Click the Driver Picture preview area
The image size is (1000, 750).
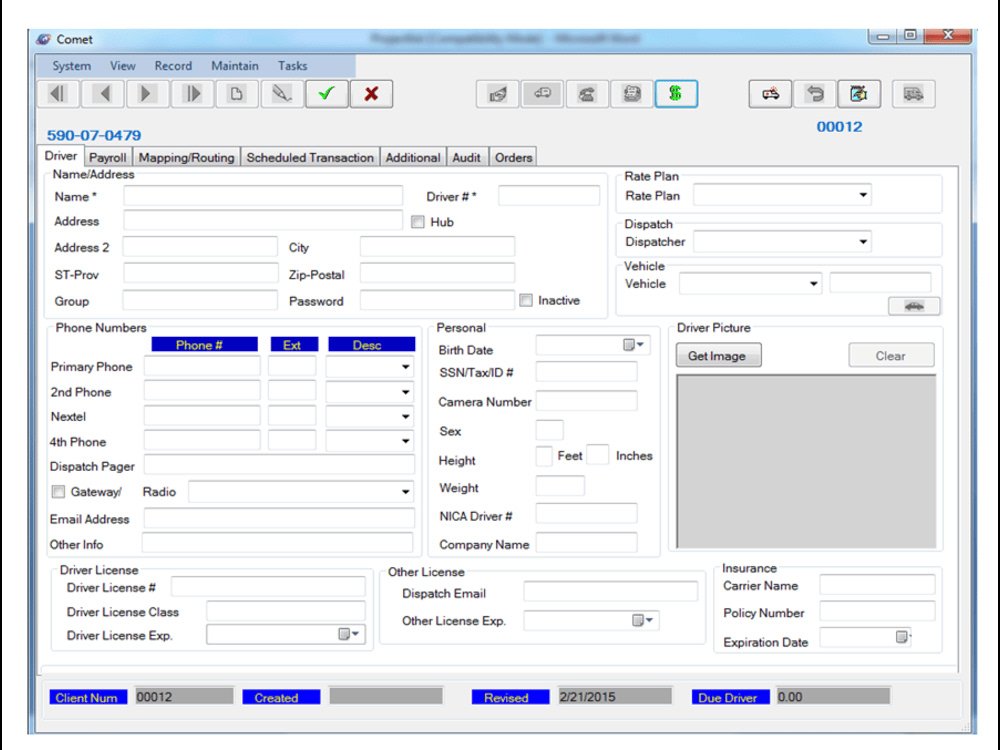tap(807, 461)
